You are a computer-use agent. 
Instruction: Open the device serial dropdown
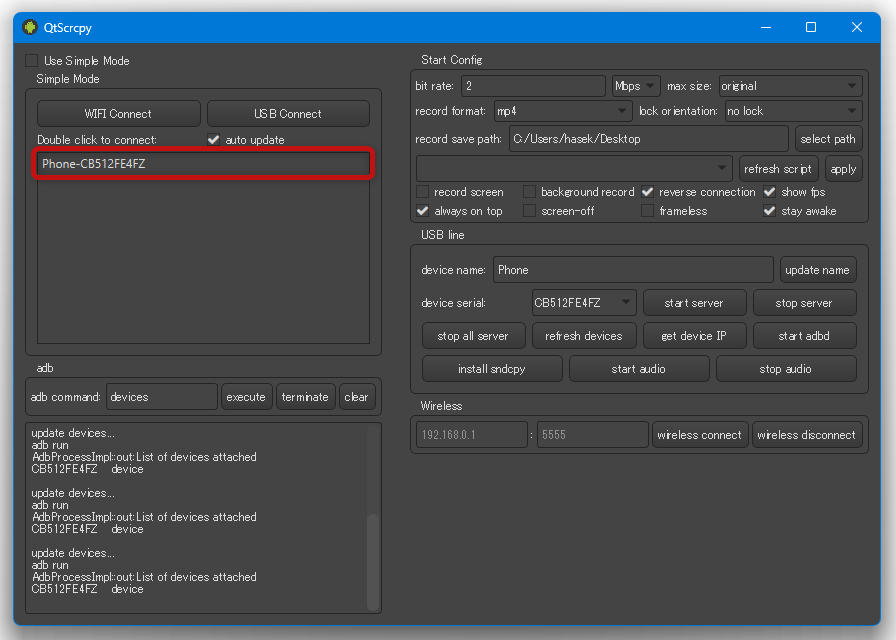point(583,303)
